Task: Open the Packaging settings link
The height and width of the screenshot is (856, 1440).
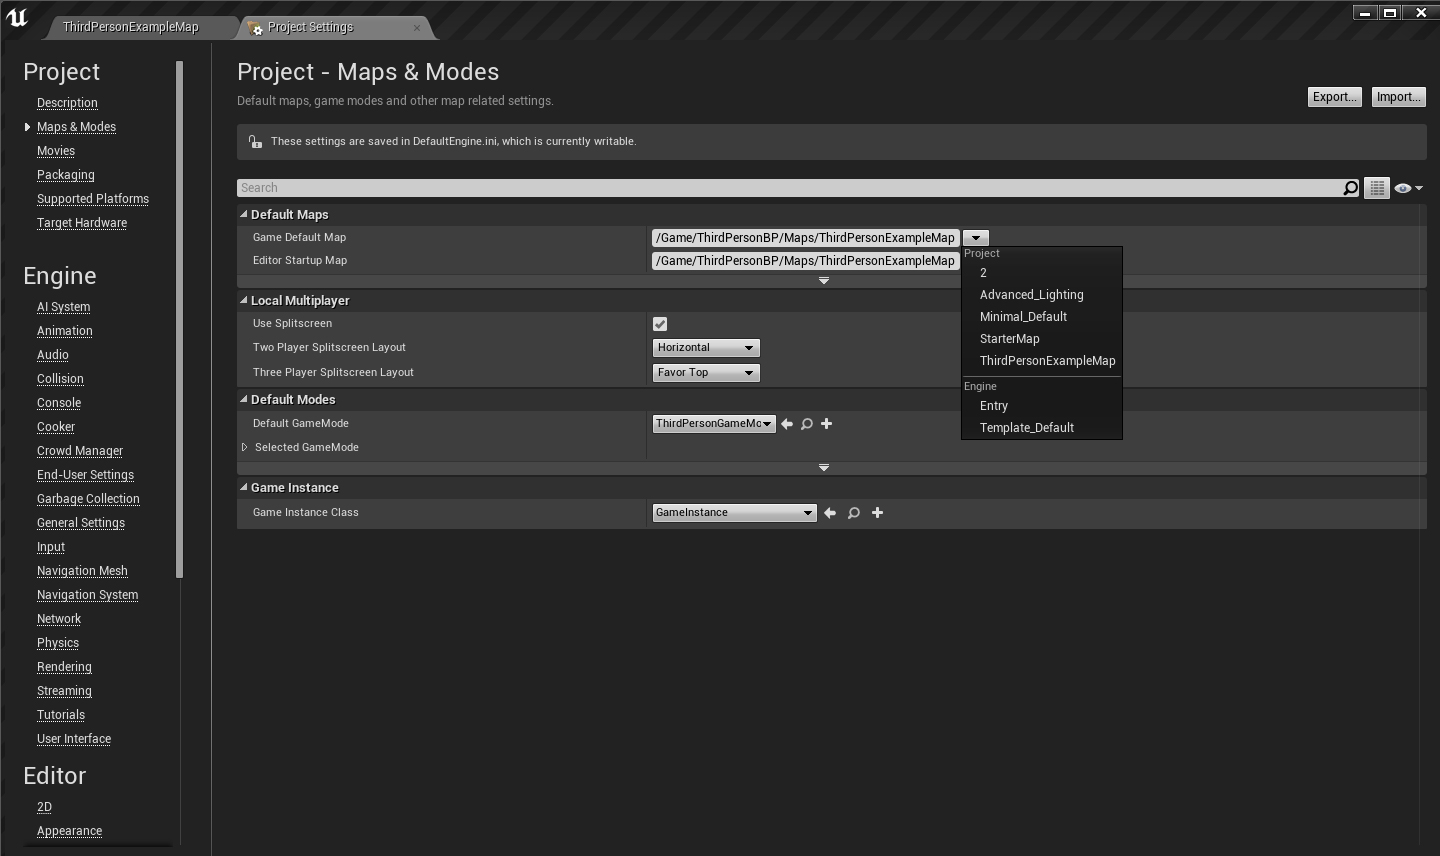Action: click(x=66, y=175)
